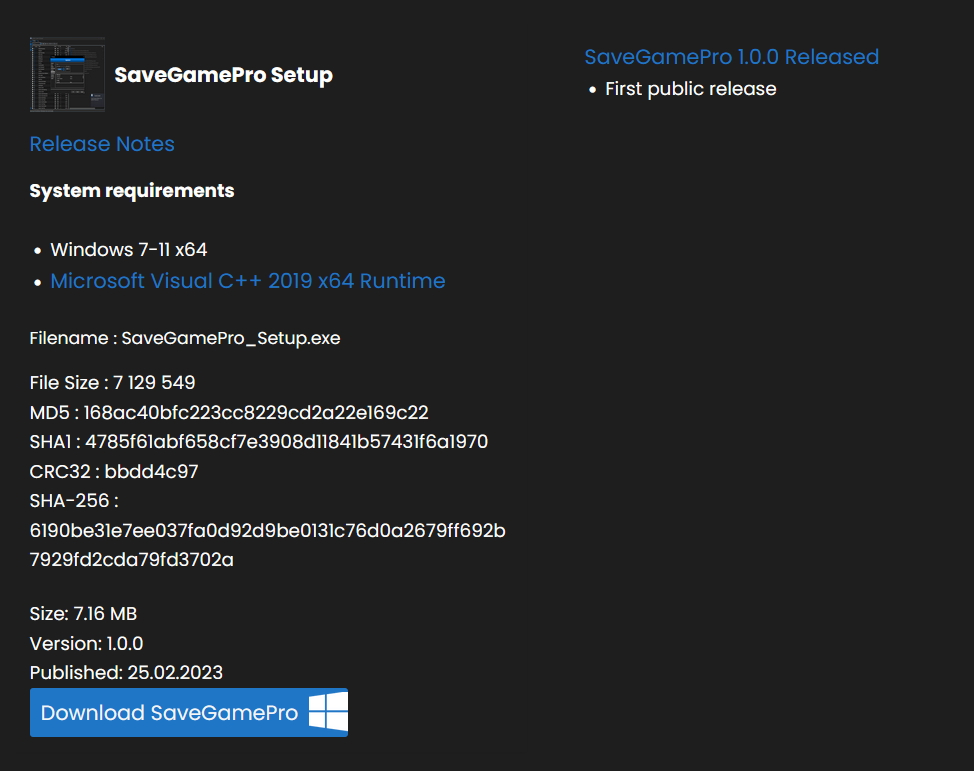Click the SaveGamePro Setup heading
The height and width of the screenshot is (771, 974).
[x=223, y=75]
